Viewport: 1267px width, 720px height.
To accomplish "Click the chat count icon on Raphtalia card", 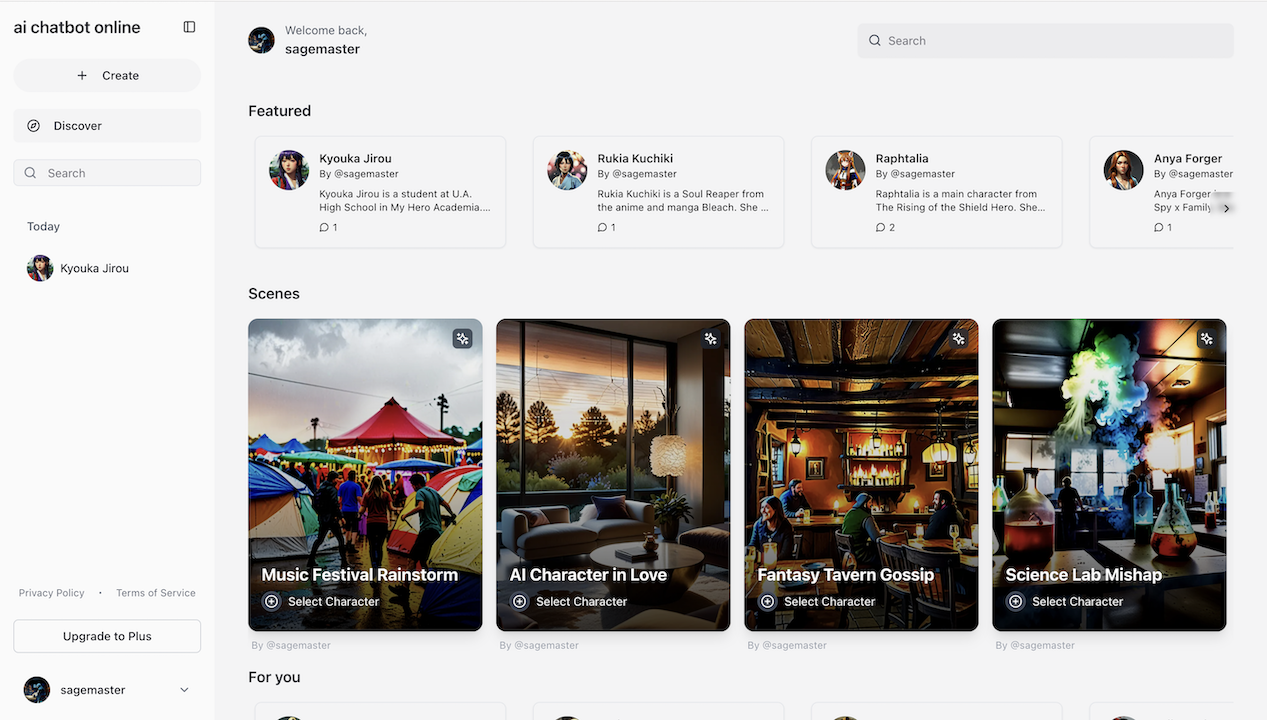I will (x=880, y=228).
